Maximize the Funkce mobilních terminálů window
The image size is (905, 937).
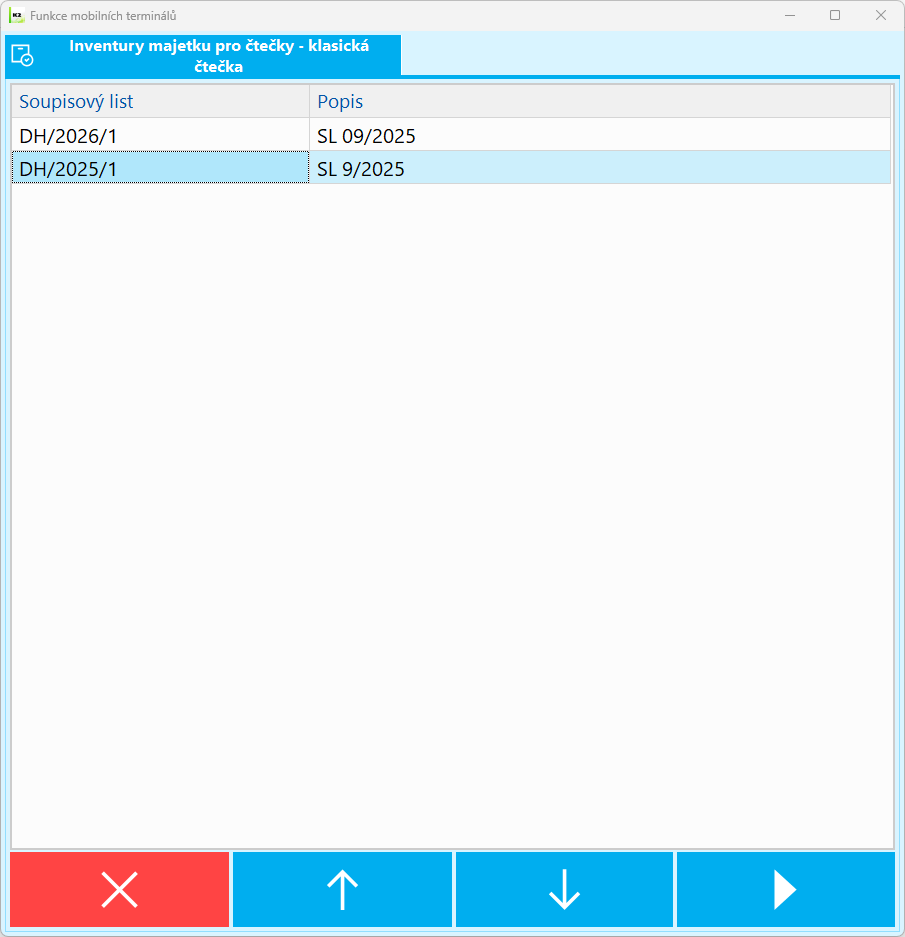pos(835,16)
